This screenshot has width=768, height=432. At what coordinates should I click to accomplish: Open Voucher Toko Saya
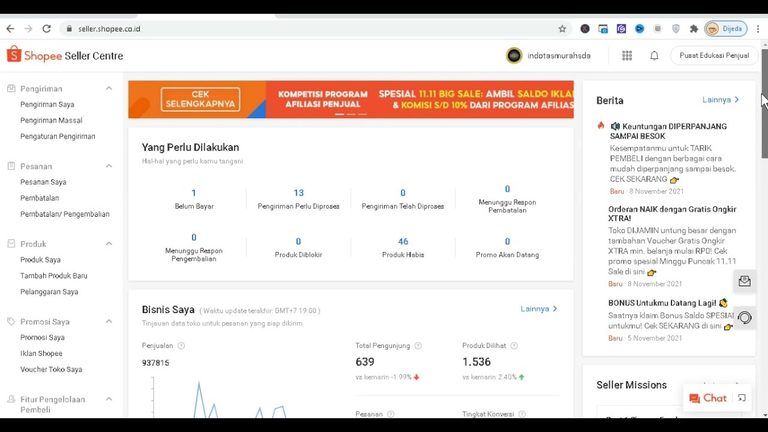51,369
